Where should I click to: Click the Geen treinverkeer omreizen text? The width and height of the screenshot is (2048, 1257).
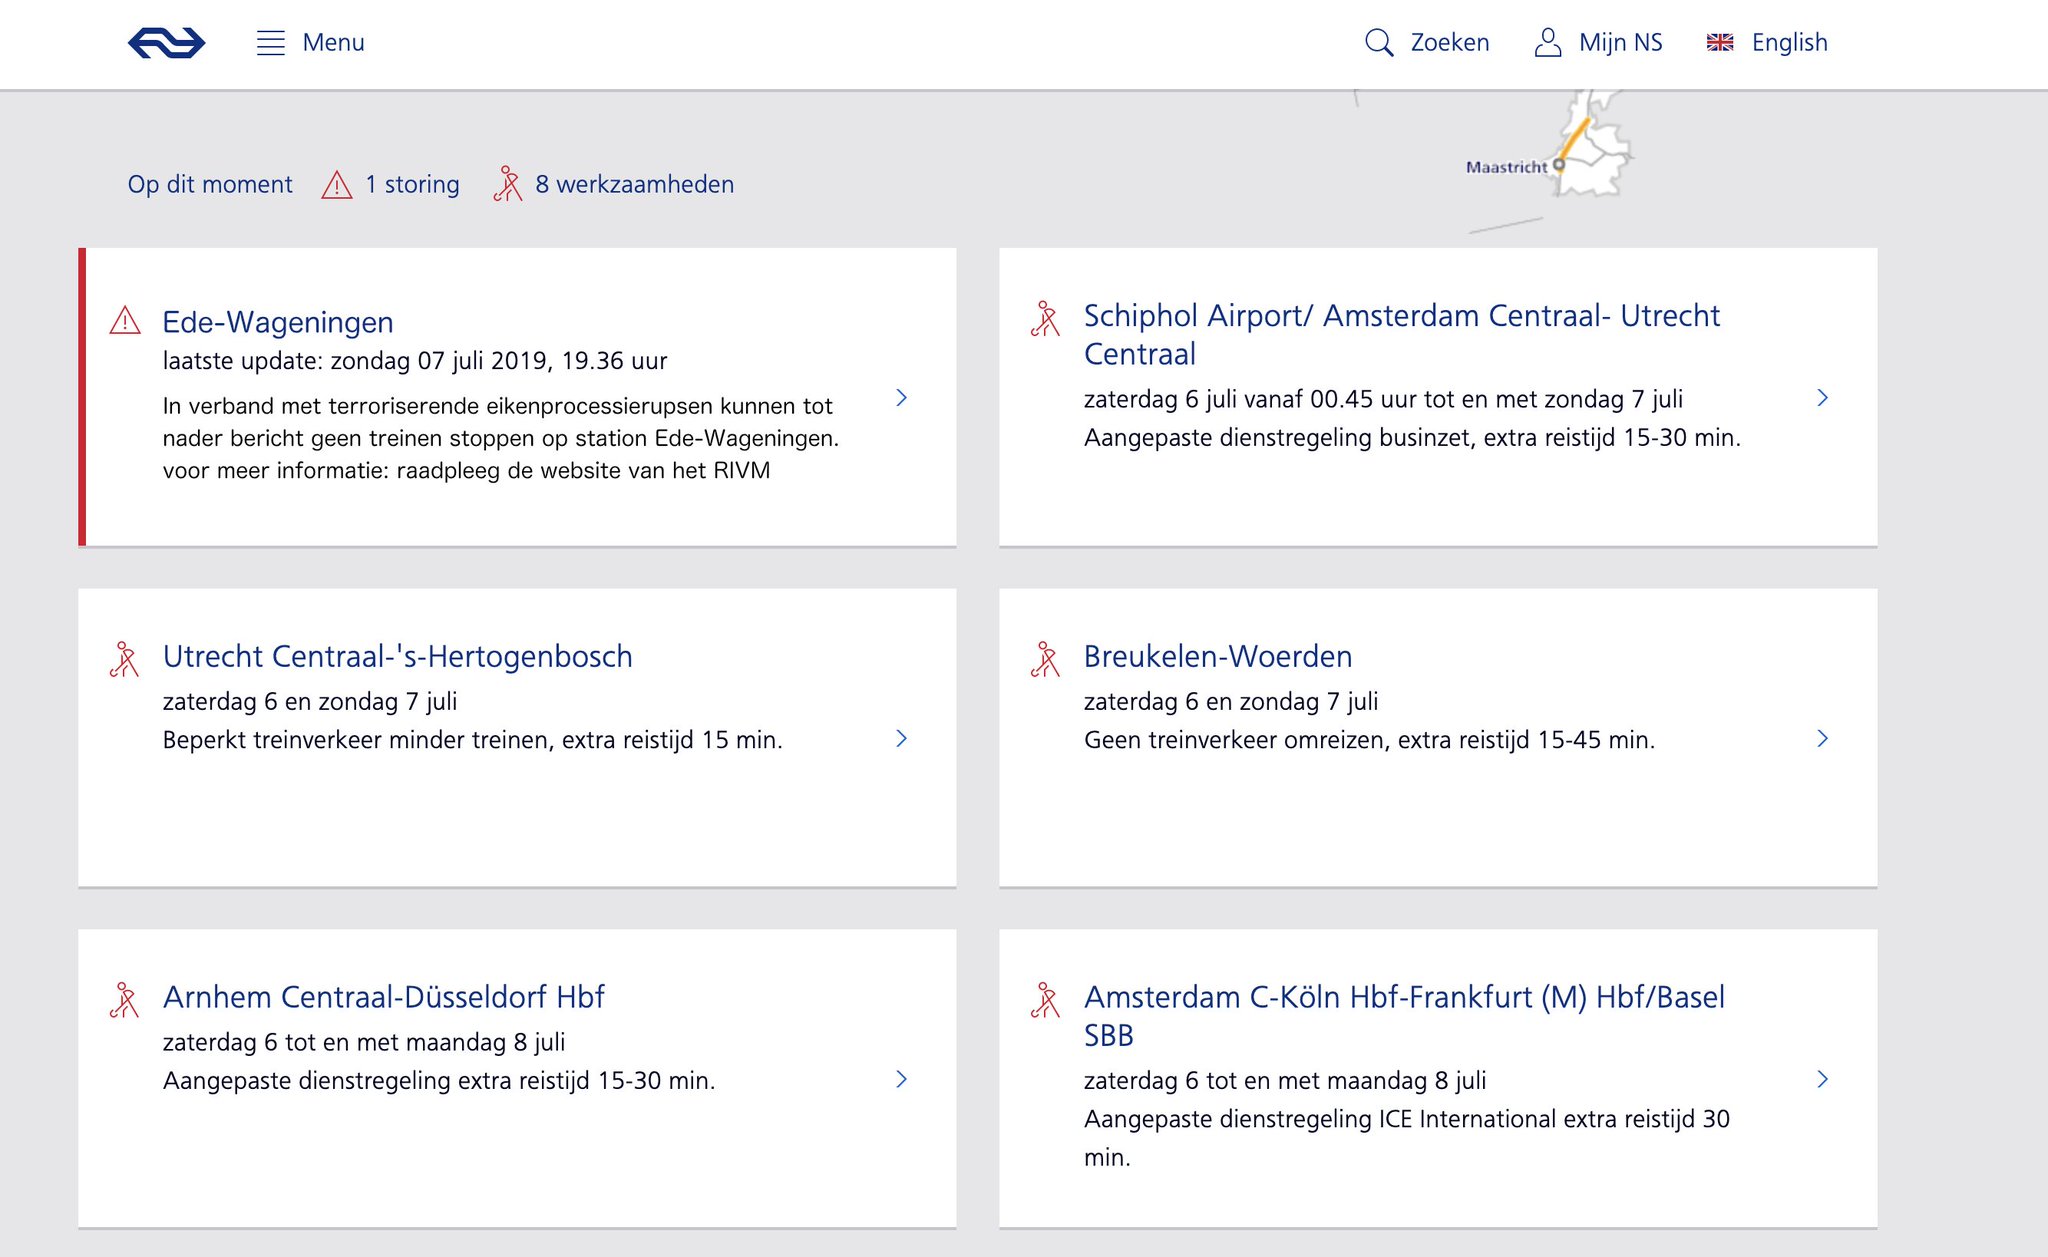[x=1369, y=740]
